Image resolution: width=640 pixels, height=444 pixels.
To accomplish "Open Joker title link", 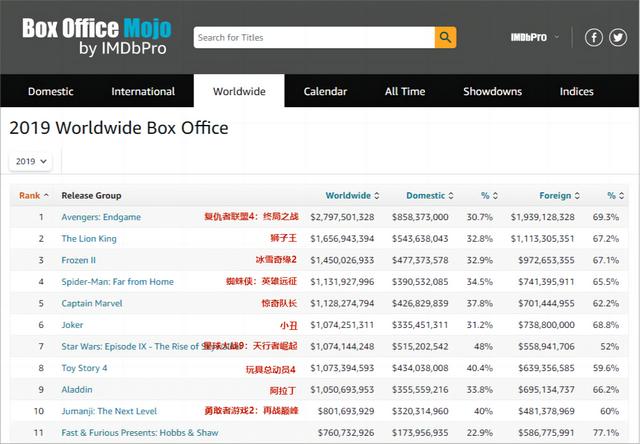I will 72,325.
